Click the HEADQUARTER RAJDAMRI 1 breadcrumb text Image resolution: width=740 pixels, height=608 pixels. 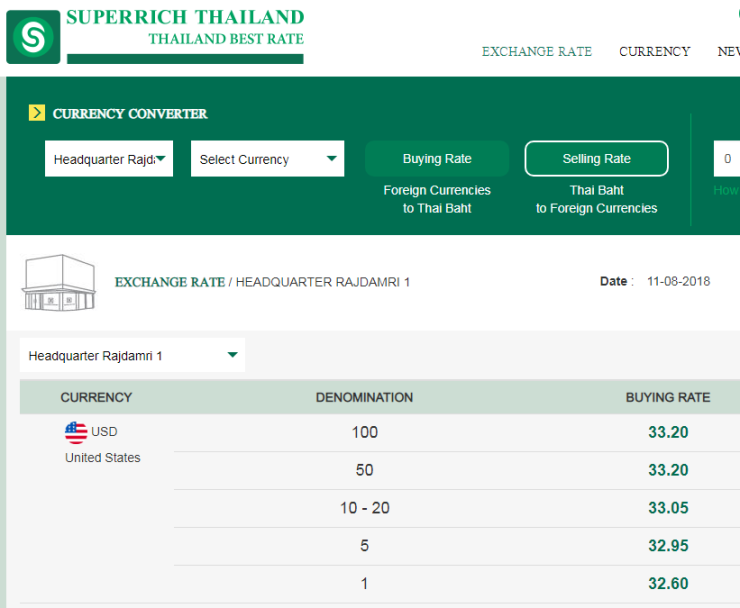[x=323, y=282]
